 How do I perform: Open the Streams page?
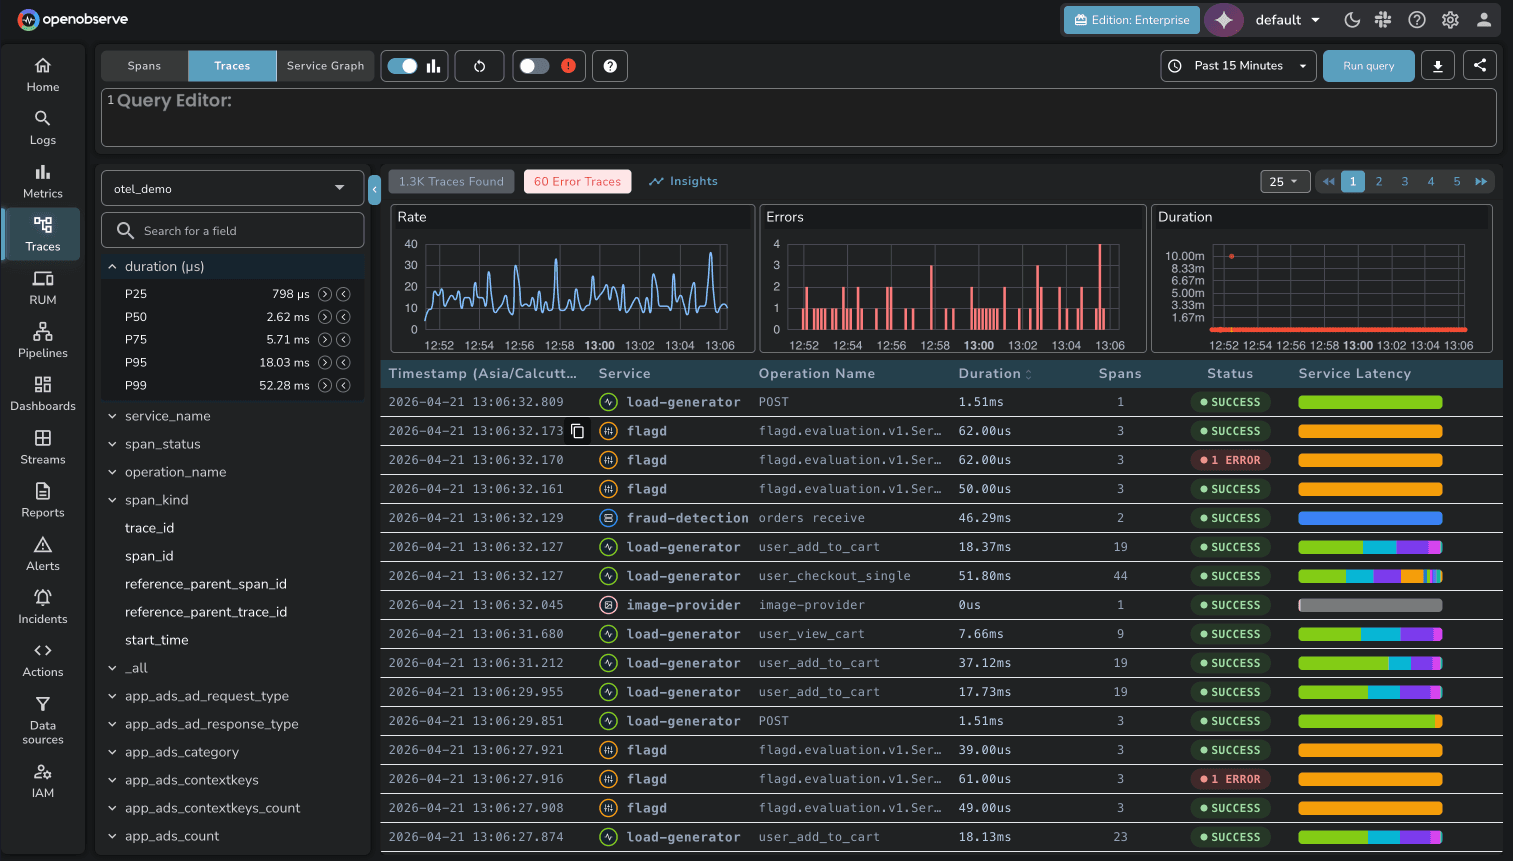42,447
